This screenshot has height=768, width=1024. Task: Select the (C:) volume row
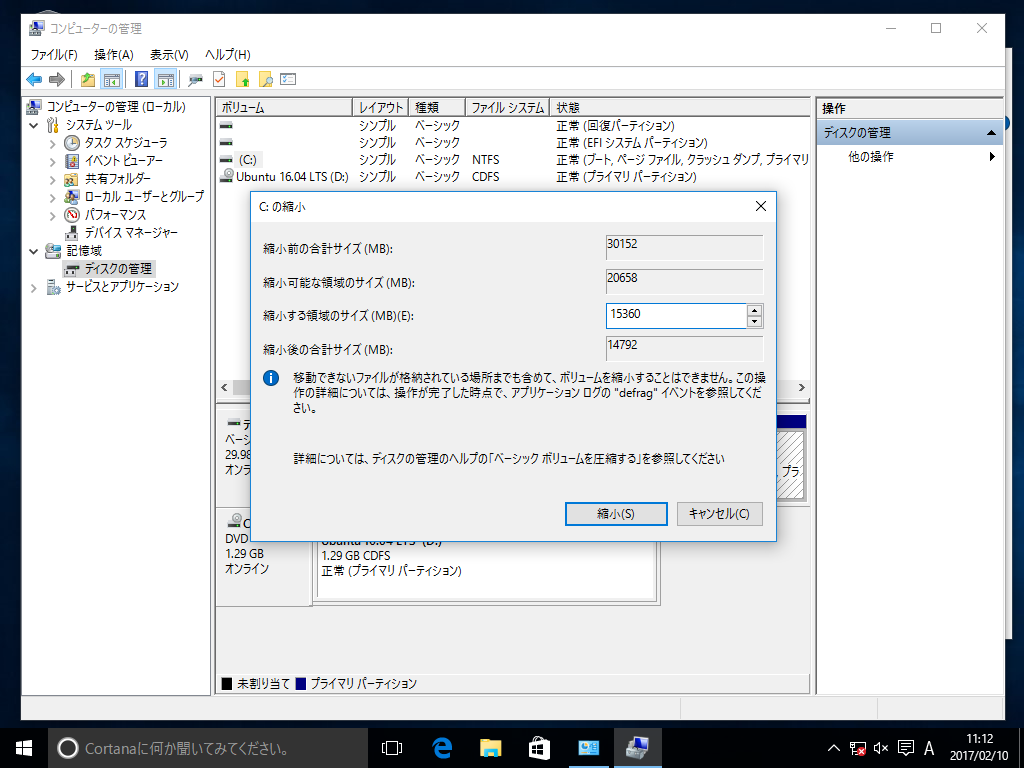coord(513,159)
